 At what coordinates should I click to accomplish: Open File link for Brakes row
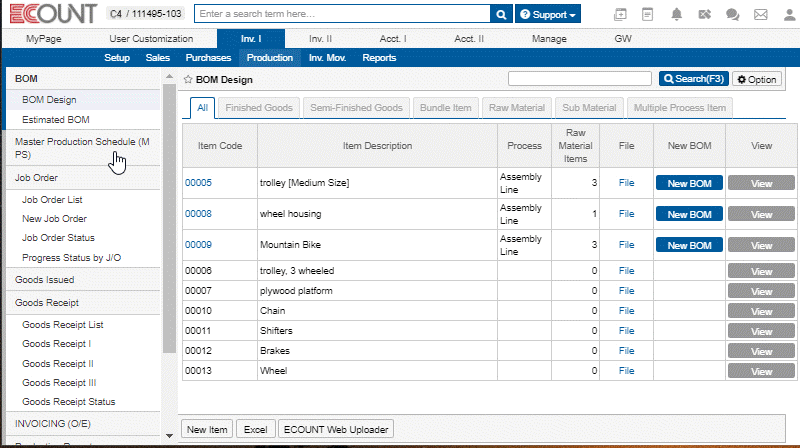626,351
